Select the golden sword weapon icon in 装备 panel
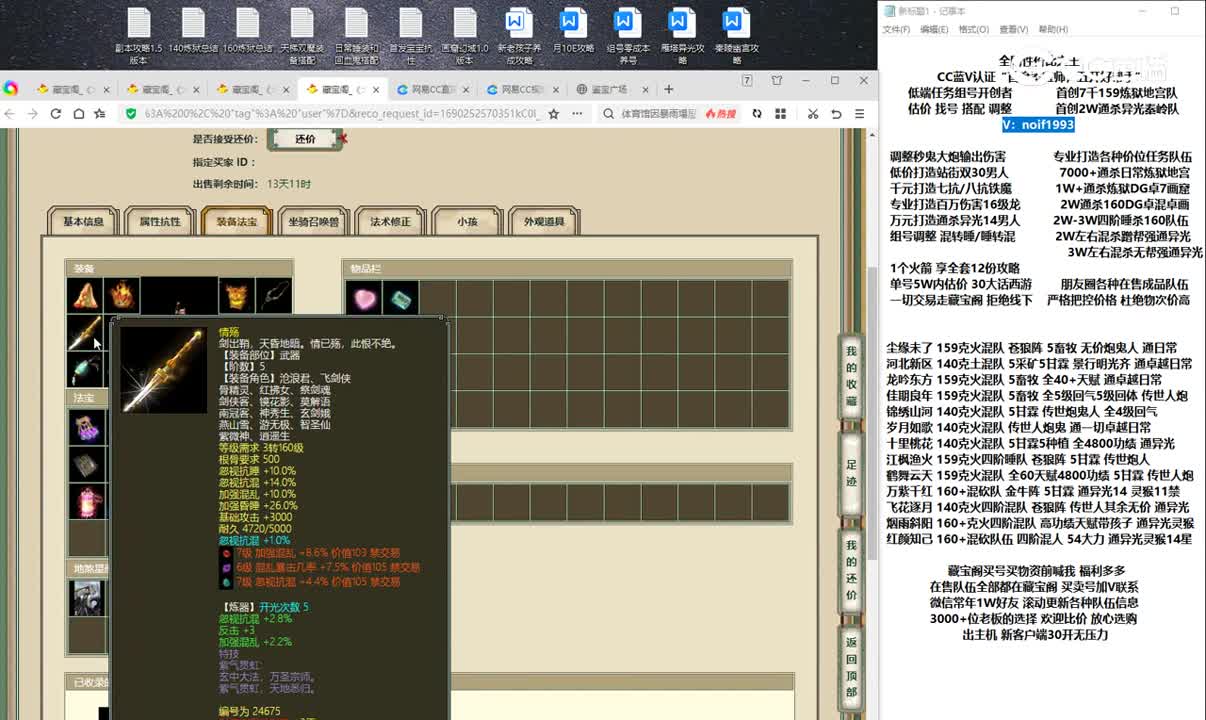 pyautogui.click(x=85, y=332)
